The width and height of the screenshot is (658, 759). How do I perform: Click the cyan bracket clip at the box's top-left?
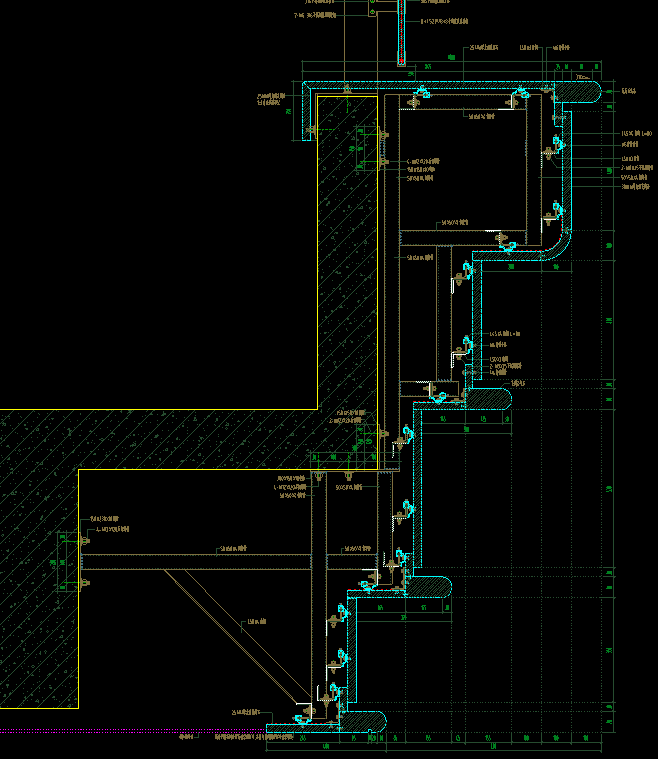point(418,97)
